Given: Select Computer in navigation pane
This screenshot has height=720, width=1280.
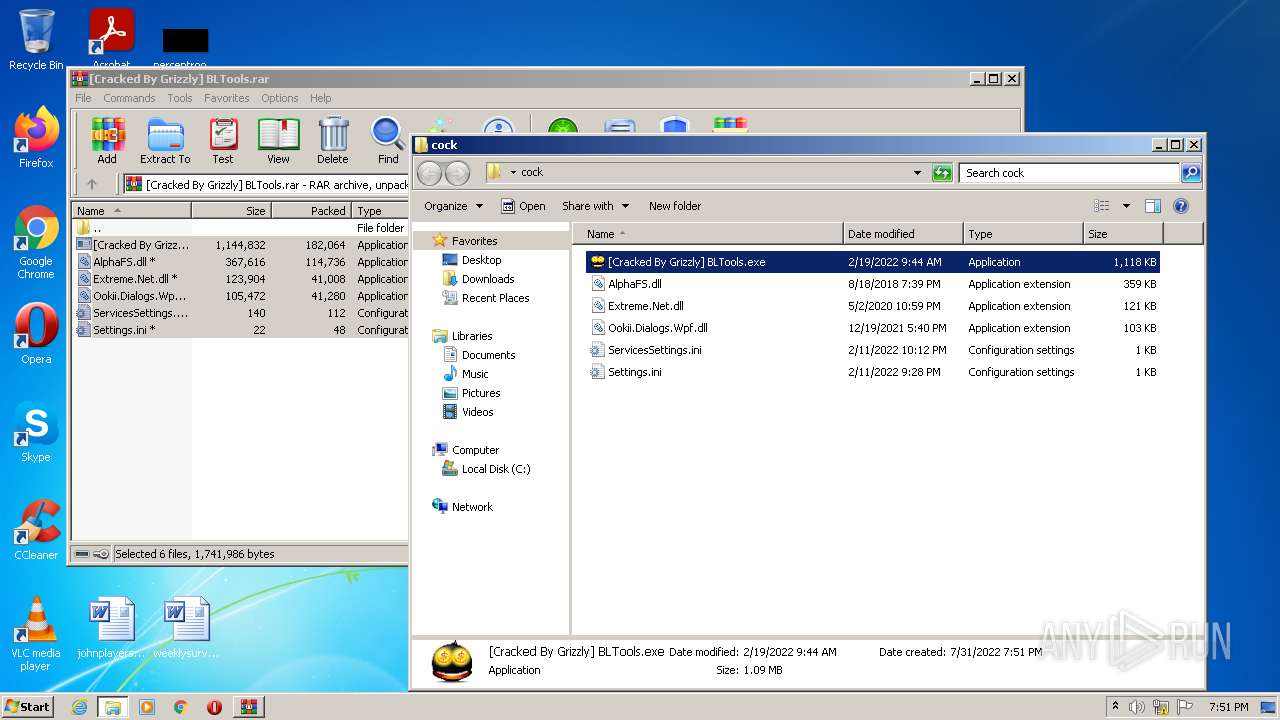Looking at the screenshot, I should [475, 450].
